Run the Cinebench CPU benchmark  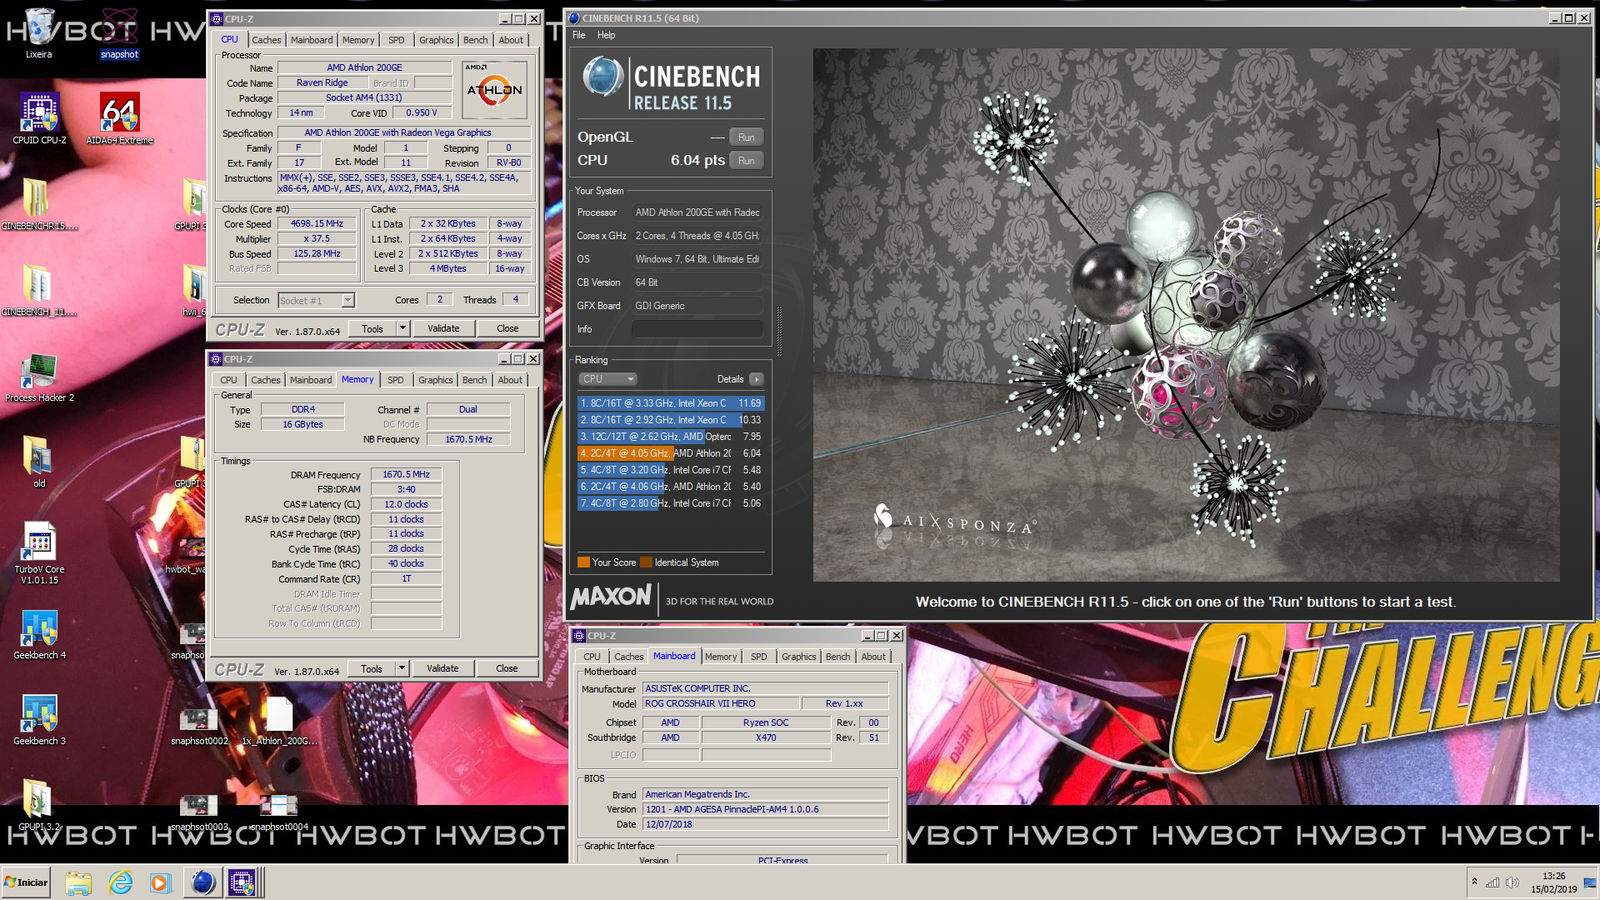746,160
